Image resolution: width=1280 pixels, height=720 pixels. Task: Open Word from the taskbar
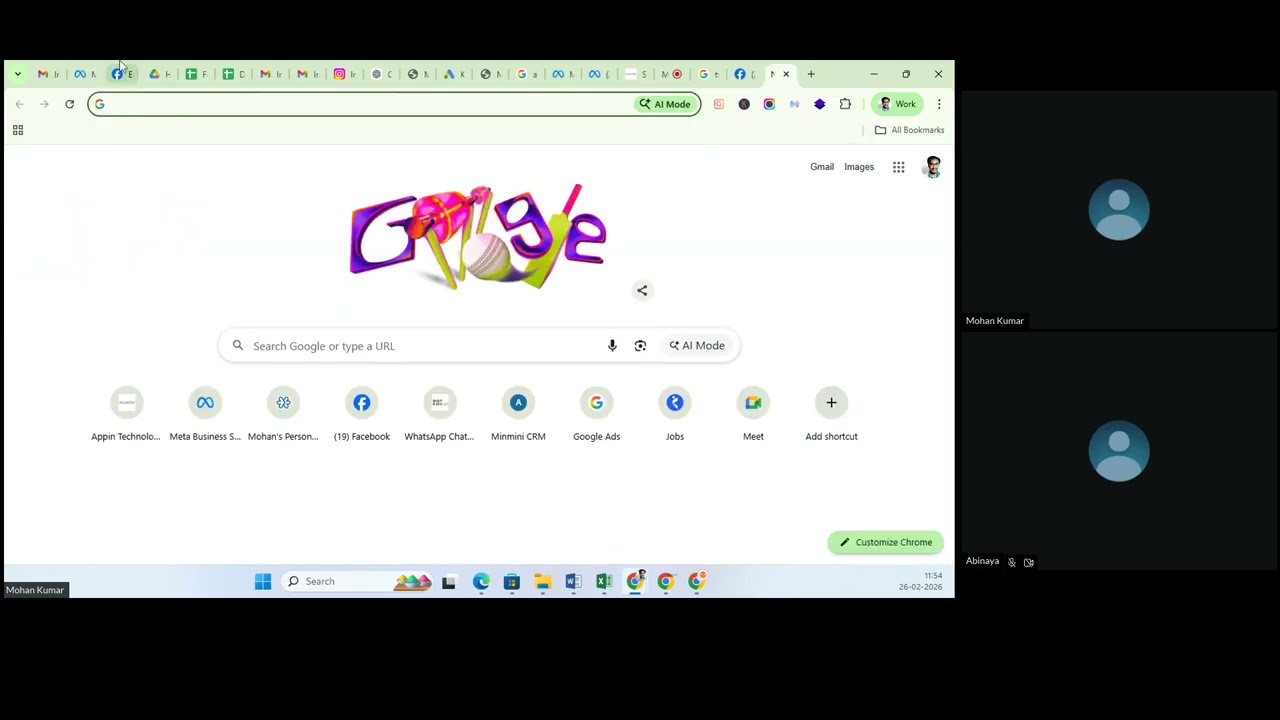coord(573,581)
